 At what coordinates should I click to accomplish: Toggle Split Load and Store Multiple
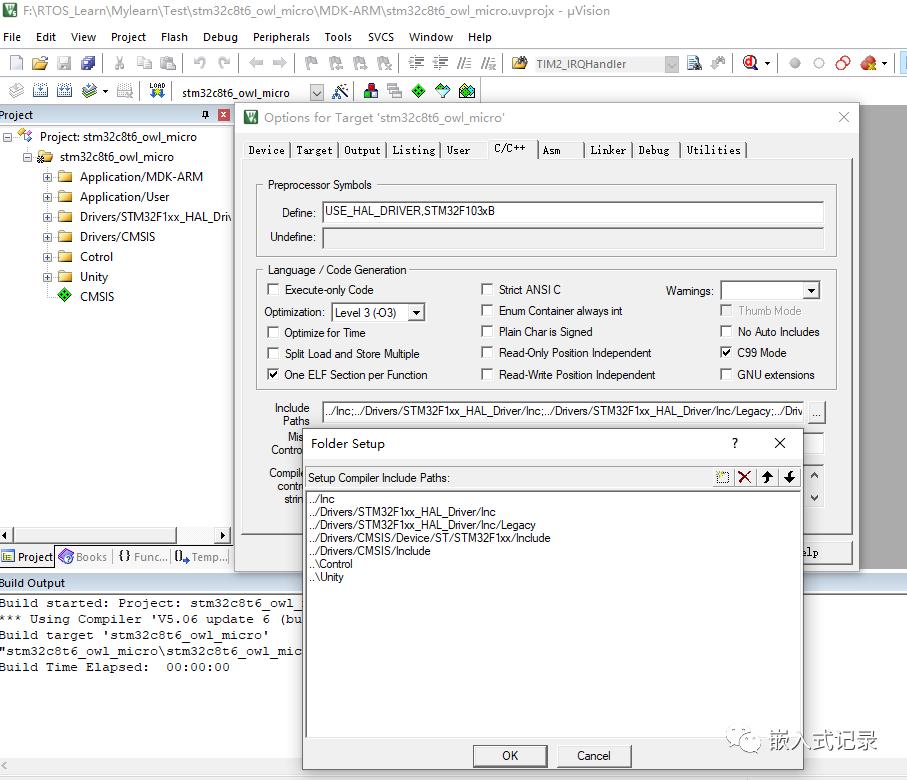273,353
